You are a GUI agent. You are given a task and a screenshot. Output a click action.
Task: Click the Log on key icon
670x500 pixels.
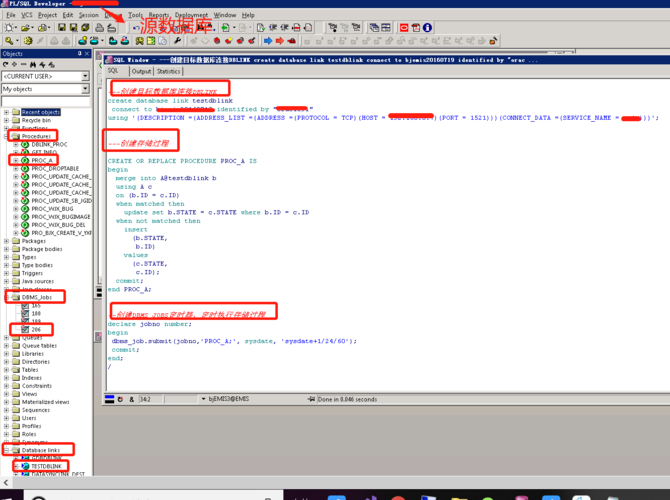(x=9, y=41)
